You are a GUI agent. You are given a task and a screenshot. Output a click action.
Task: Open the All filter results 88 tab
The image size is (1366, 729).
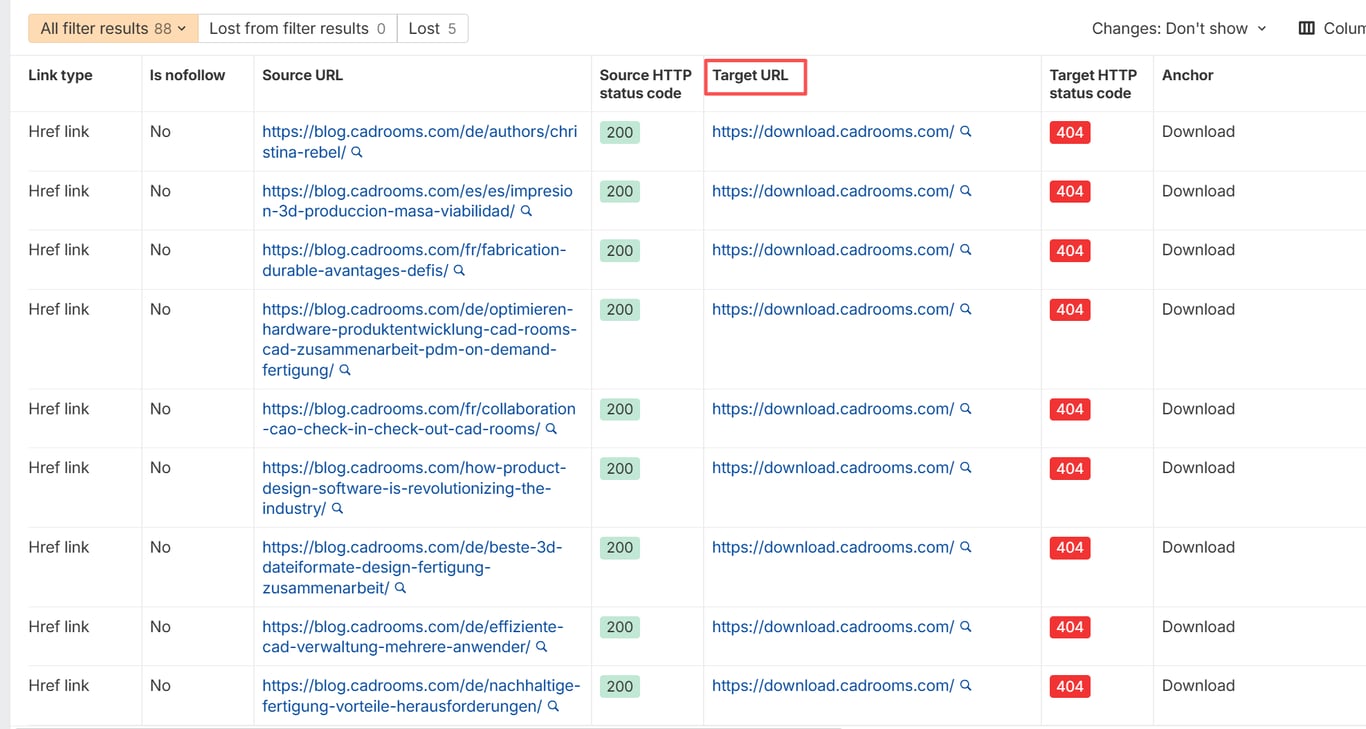tap(113, 29)
